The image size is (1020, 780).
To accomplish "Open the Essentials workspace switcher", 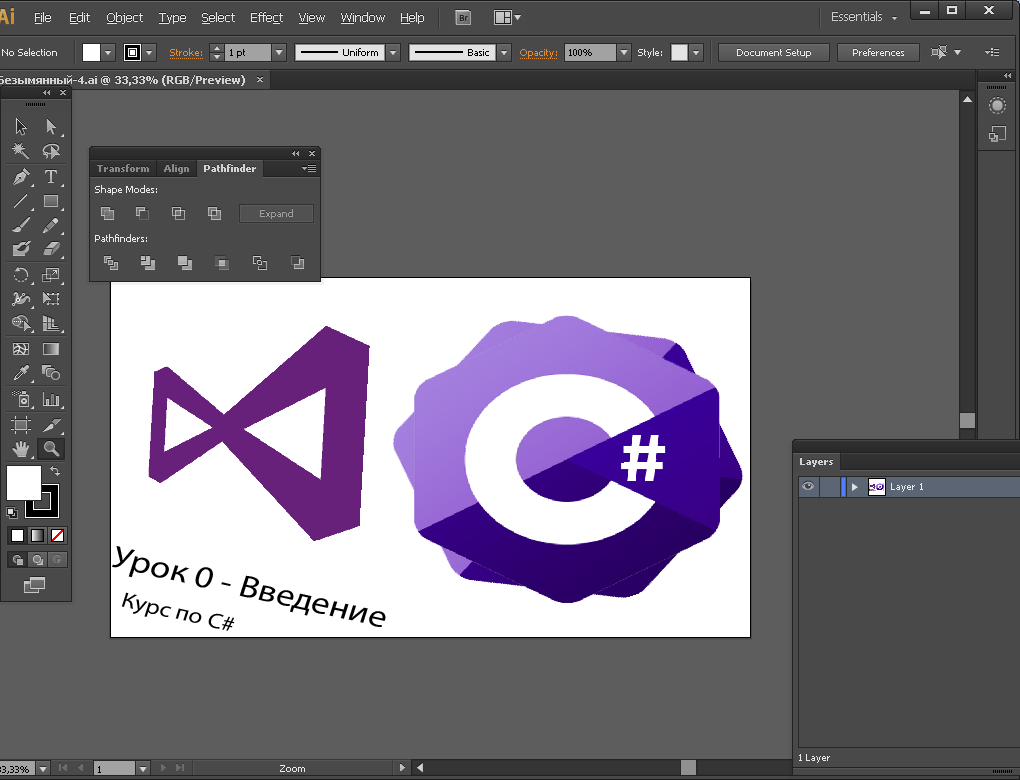I will pos(864,17).
